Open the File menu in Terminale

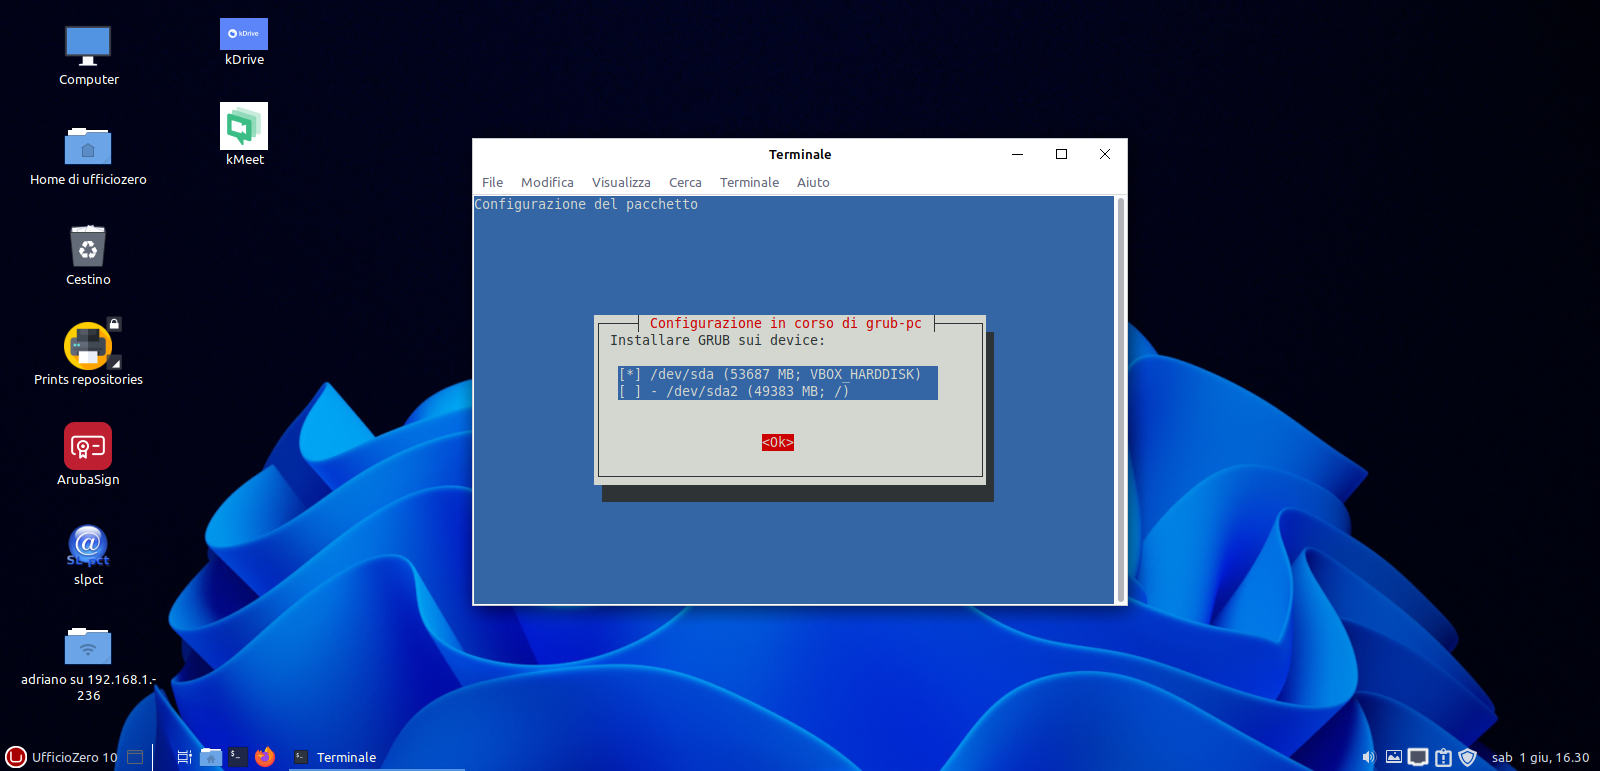pos(492,183)
